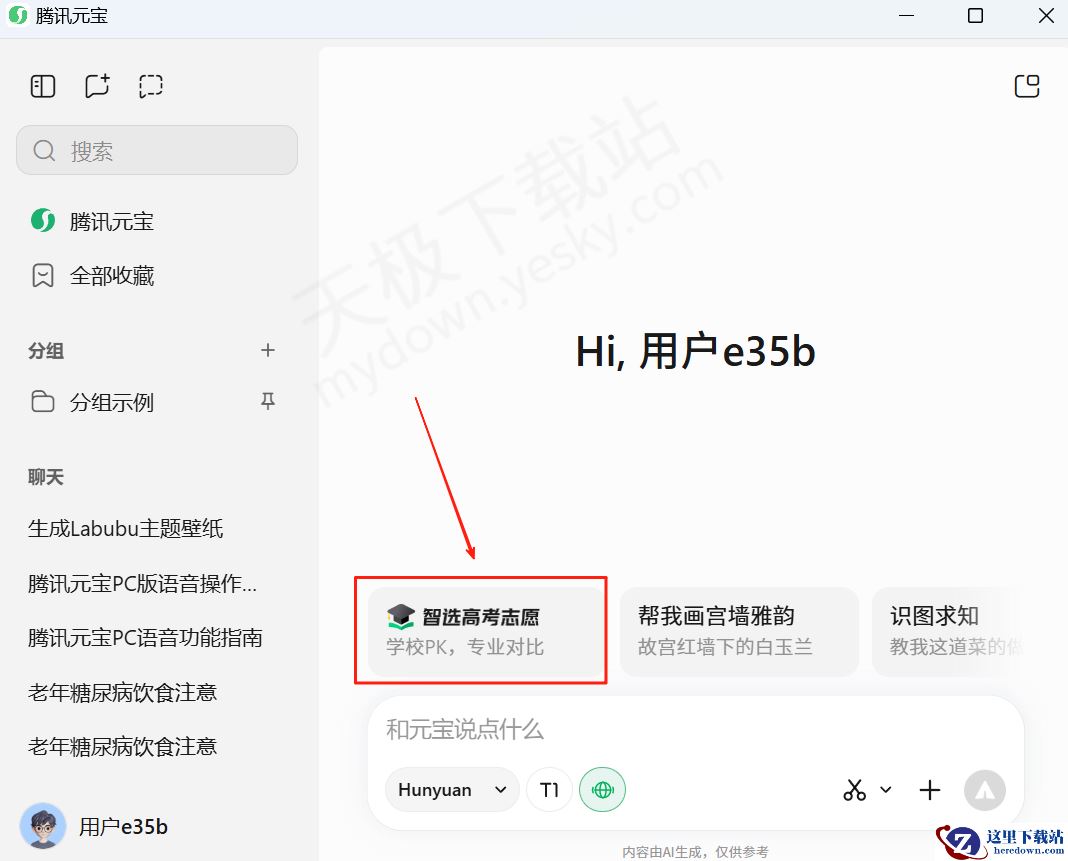Viewport: 1068px width, 861px height.
Task: Click the bookmark icon beside 全部收藏
Action: (42, 276)
